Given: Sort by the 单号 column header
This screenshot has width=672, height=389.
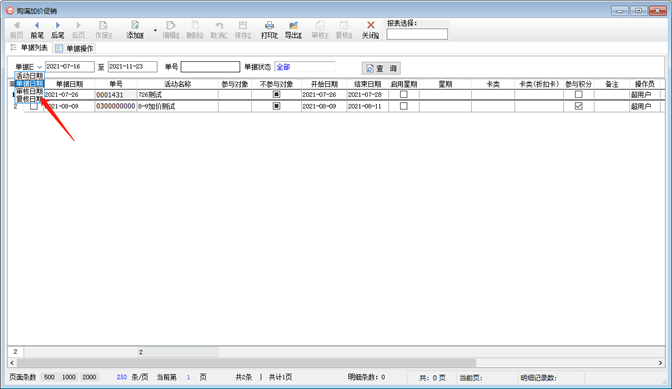Looking at the screenshot, I should (116, 84).
